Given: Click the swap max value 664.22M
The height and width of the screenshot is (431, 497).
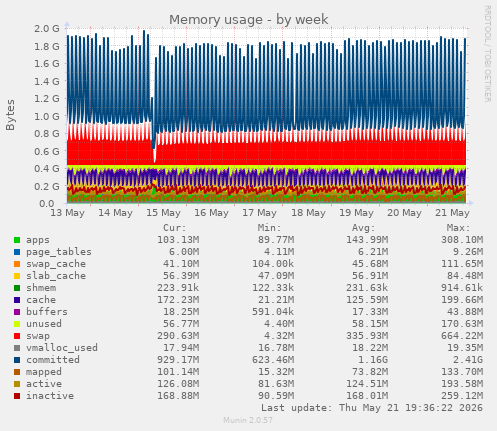Looking at the screenshot, I should 462,336.
